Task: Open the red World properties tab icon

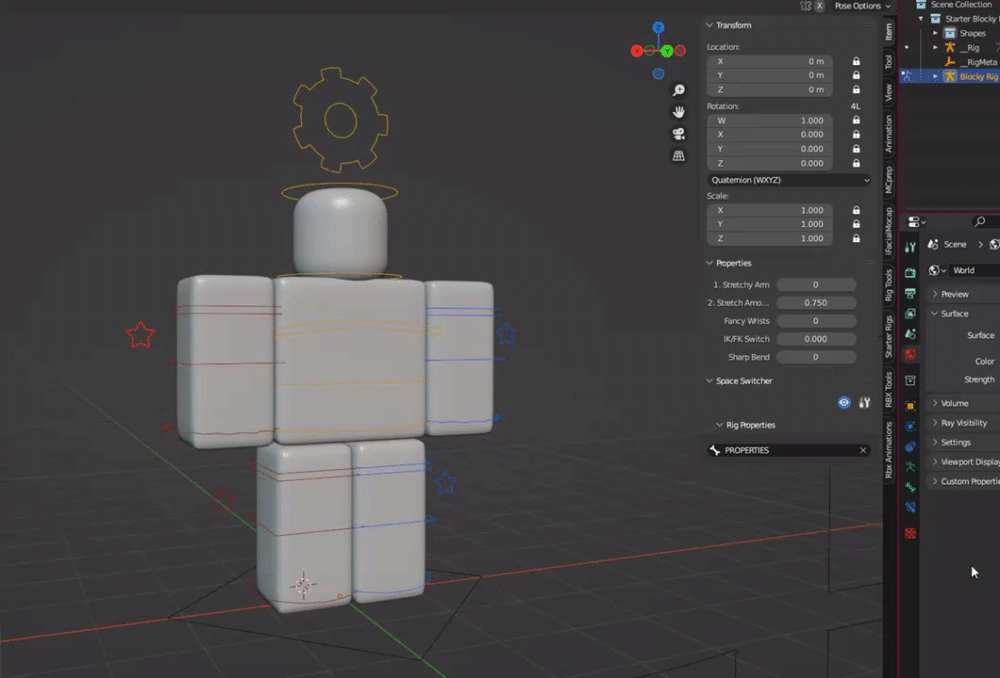Action: [x=910, y=354]
